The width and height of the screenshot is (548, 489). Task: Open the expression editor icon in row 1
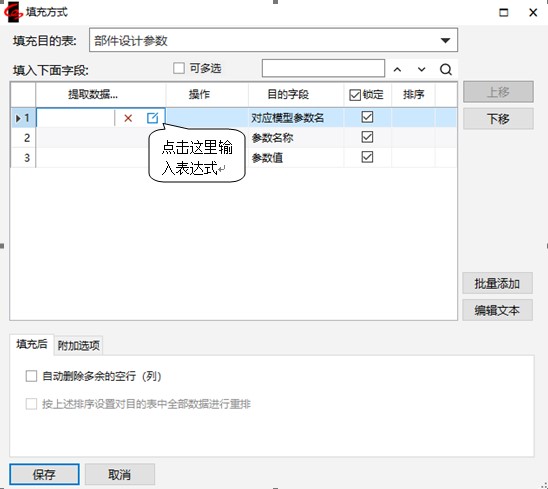[152, 118]
